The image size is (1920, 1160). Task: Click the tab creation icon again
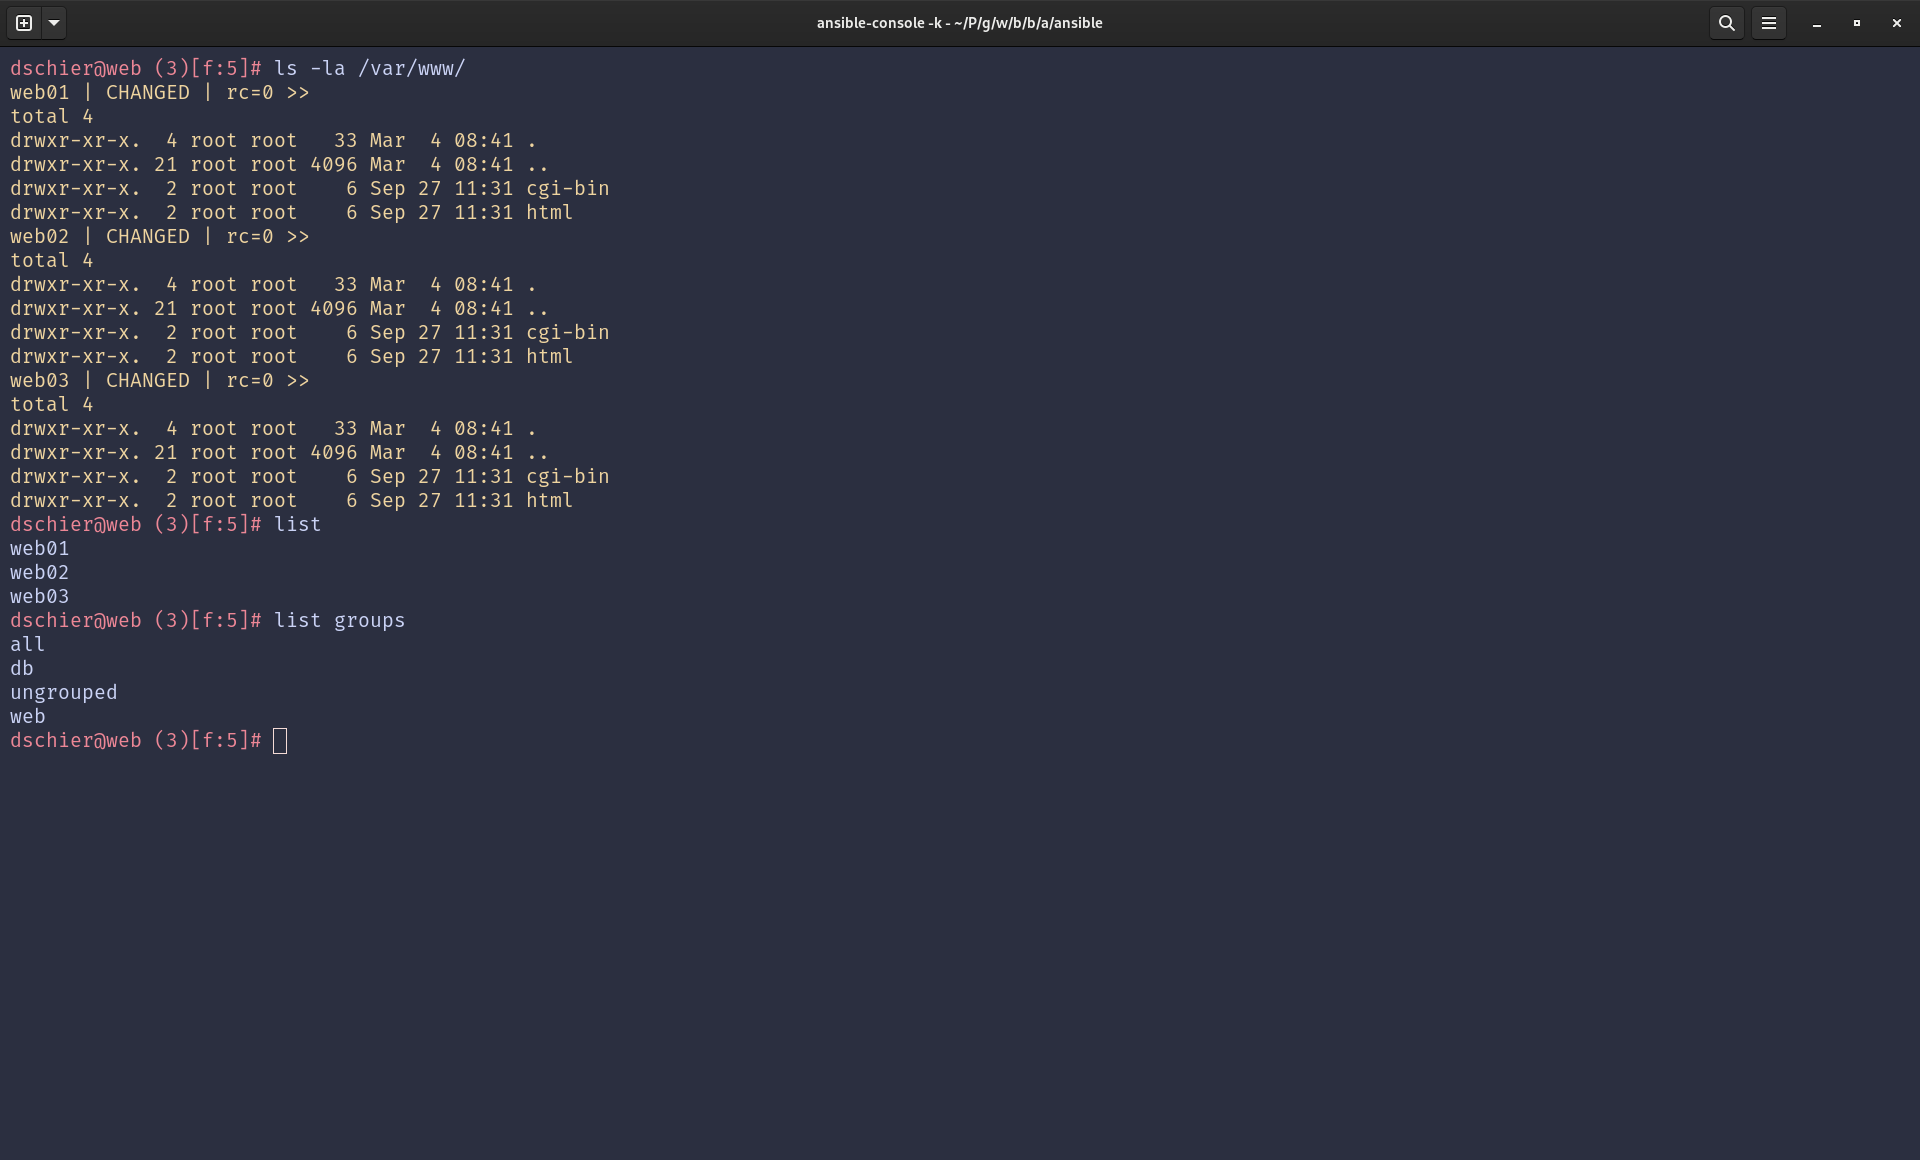pos(22,22)
